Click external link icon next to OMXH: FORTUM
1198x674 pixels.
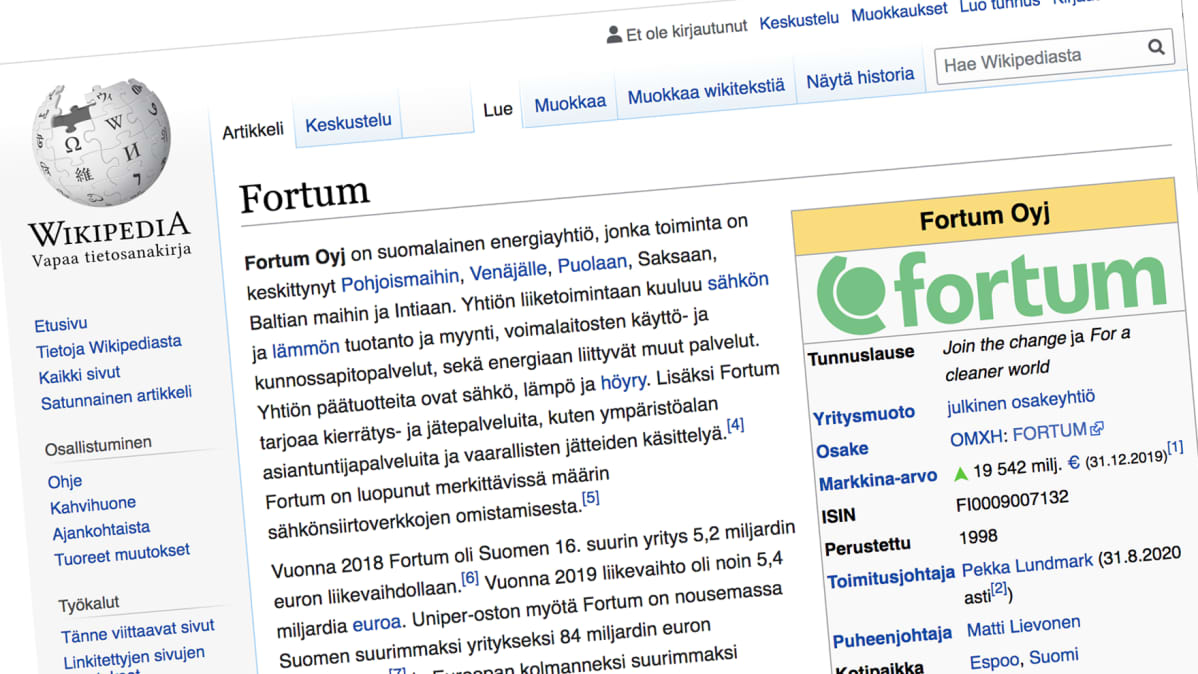point(1096,429)
